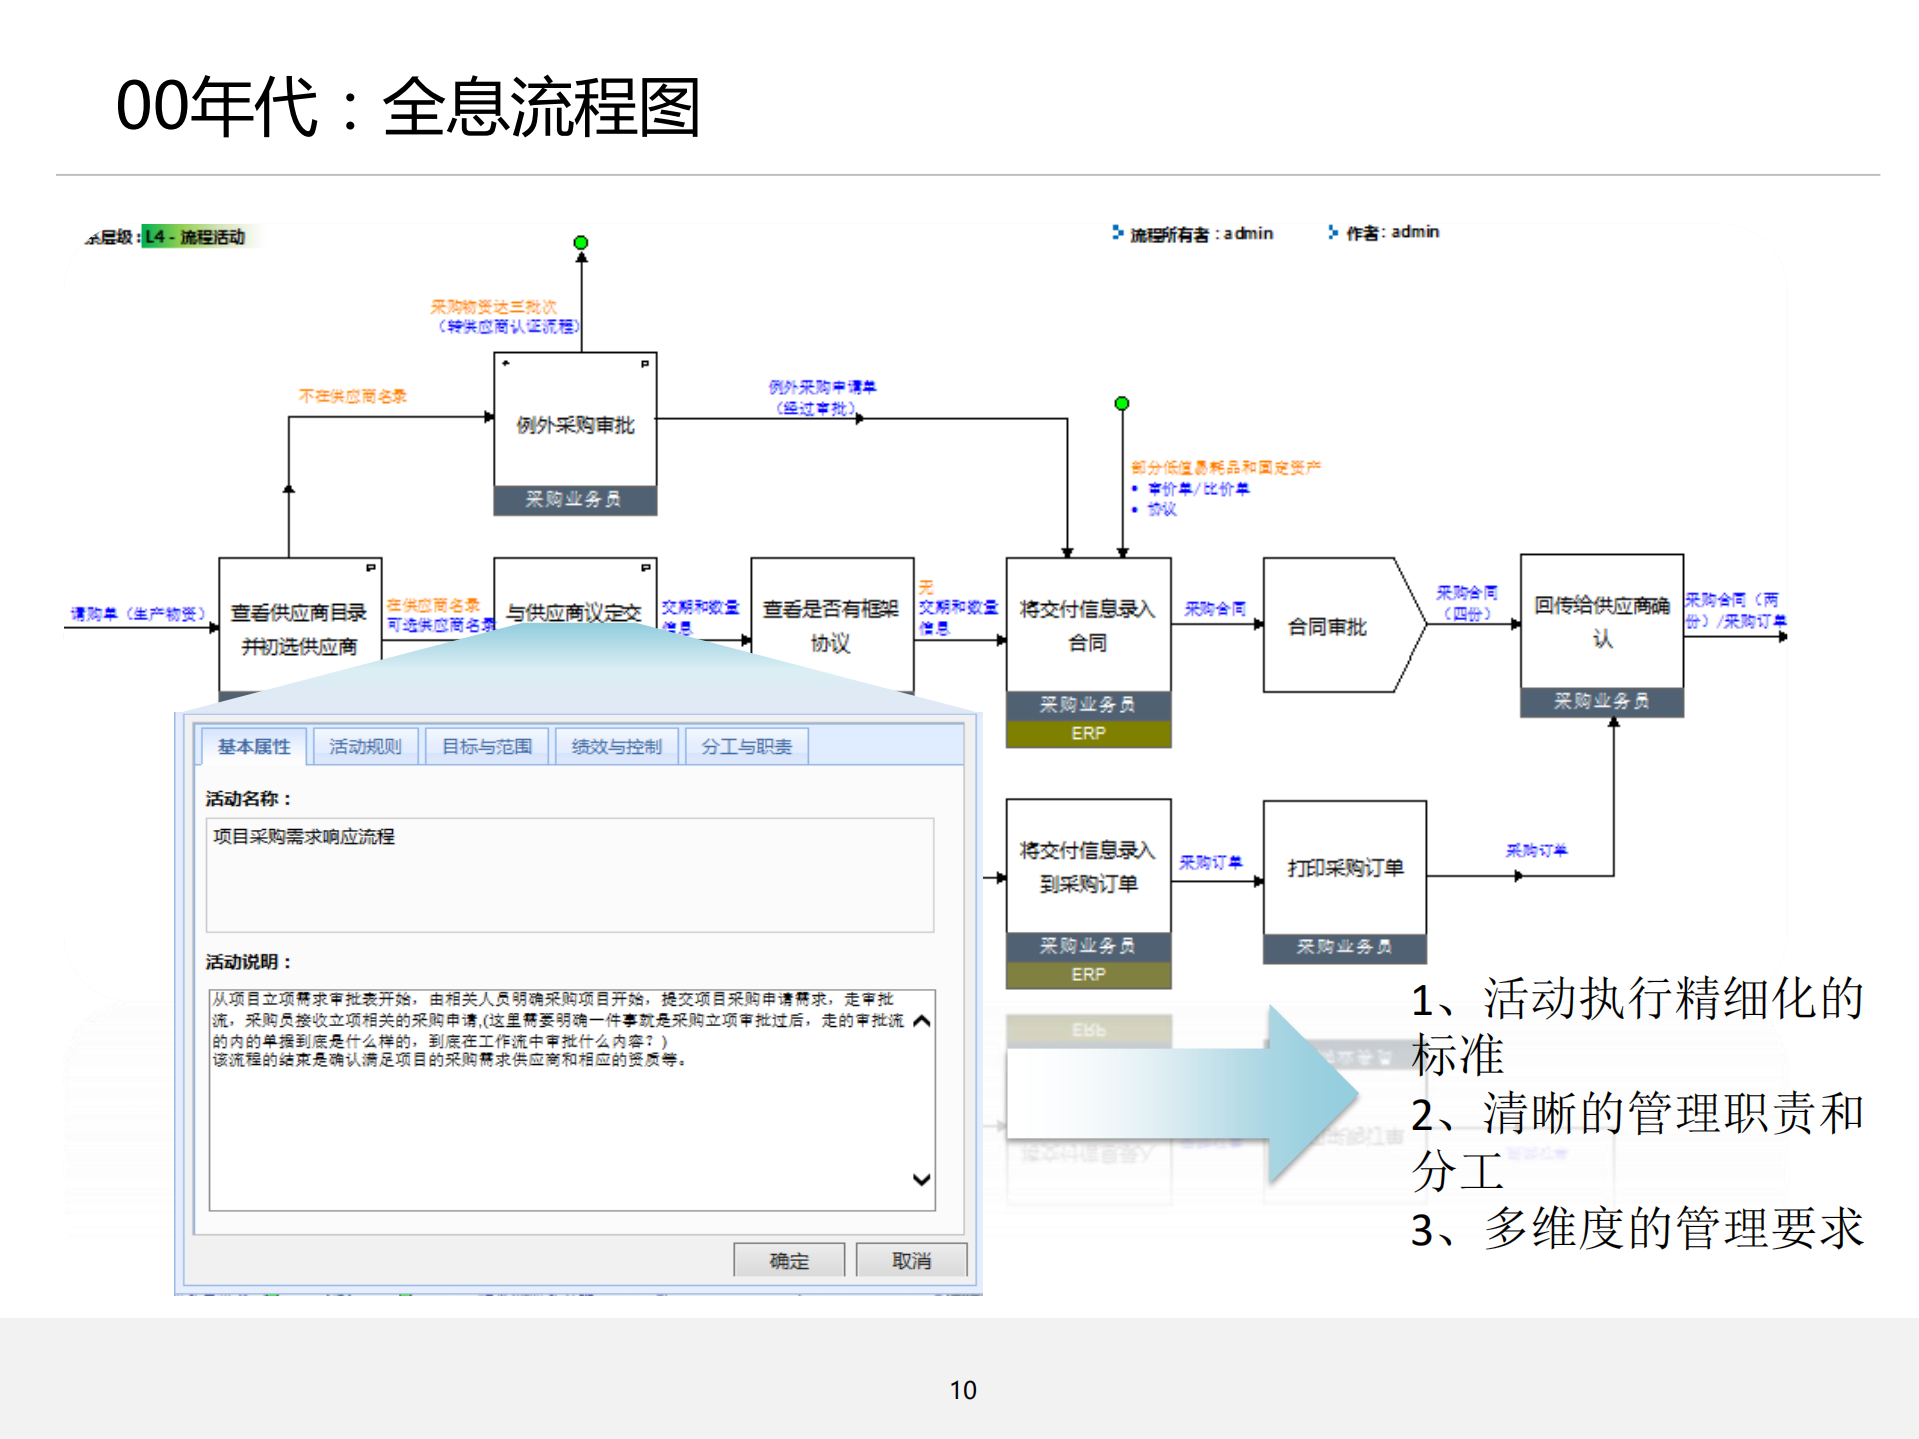1919x1439 pixels.
Task: Click the L4 - 流程活动 level label
Action: (195, 238)
